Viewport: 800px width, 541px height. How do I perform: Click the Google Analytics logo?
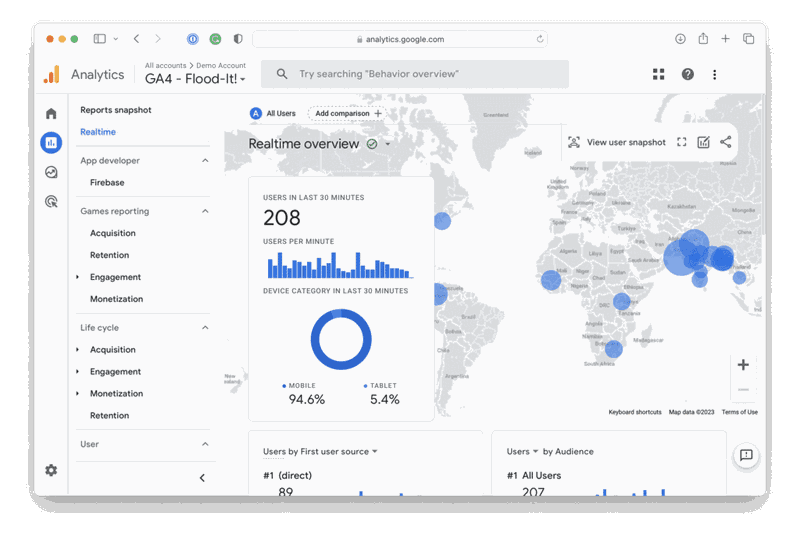52,75
